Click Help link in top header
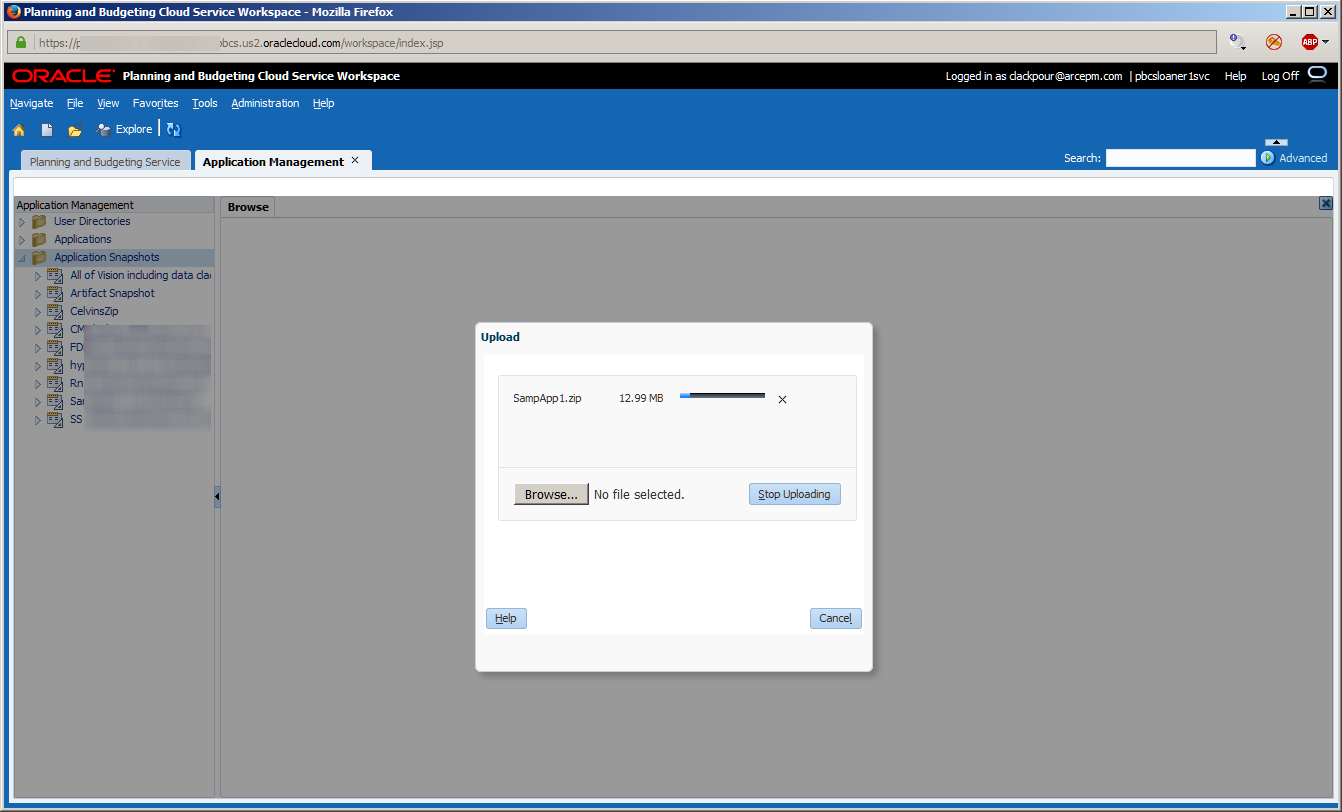This screenshot has width=1342, height=812. 1236,76
